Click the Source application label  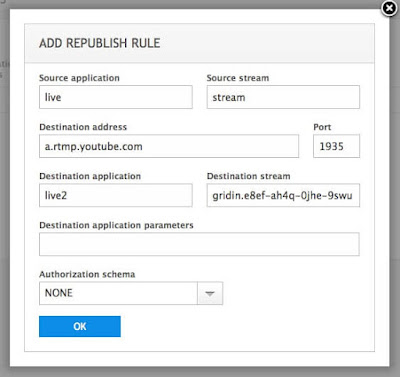79,78
